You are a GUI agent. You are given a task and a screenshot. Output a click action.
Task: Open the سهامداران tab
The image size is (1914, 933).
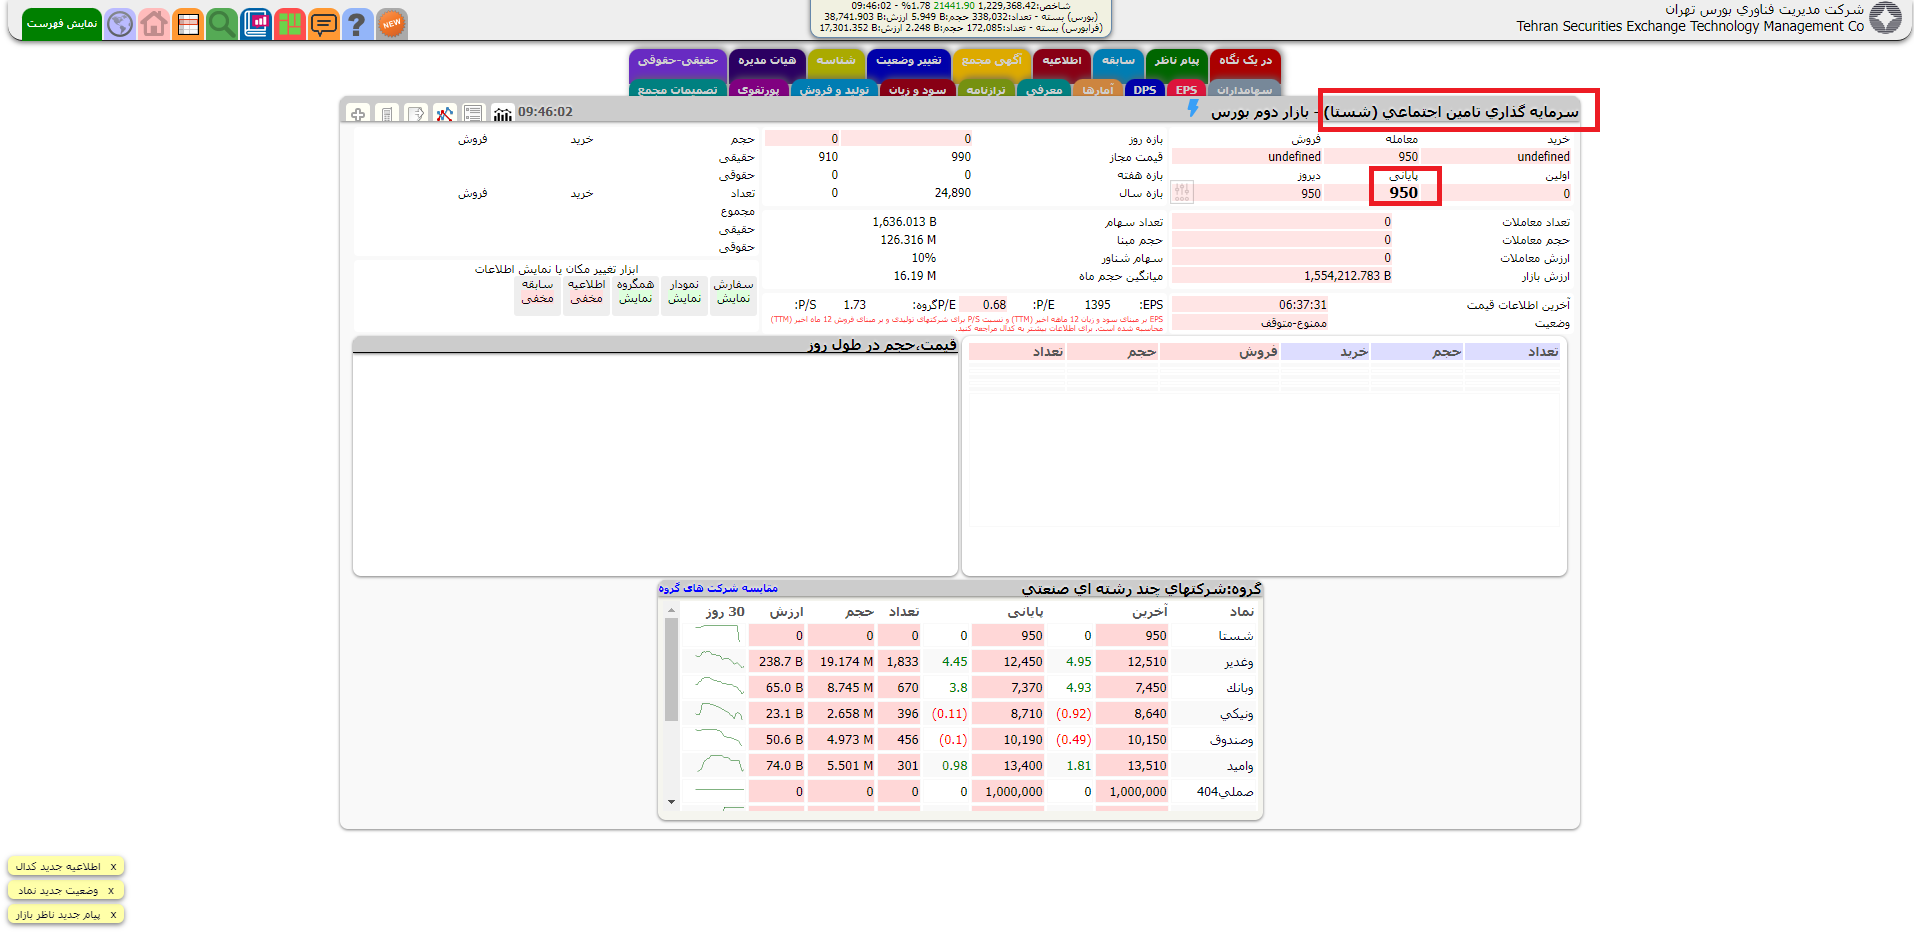pos(1244,90)
